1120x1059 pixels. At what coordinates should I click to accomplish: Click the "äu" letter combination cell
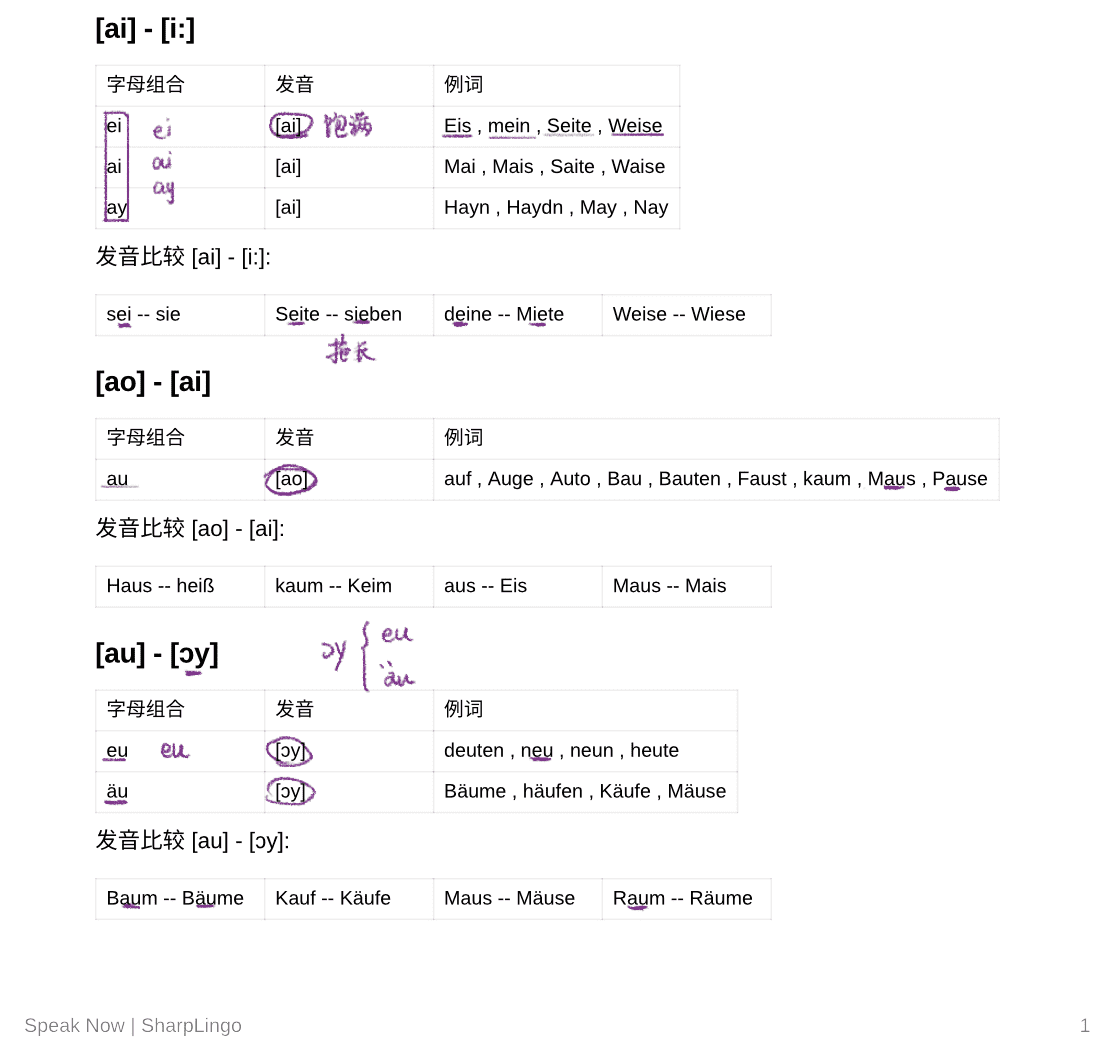117,792
